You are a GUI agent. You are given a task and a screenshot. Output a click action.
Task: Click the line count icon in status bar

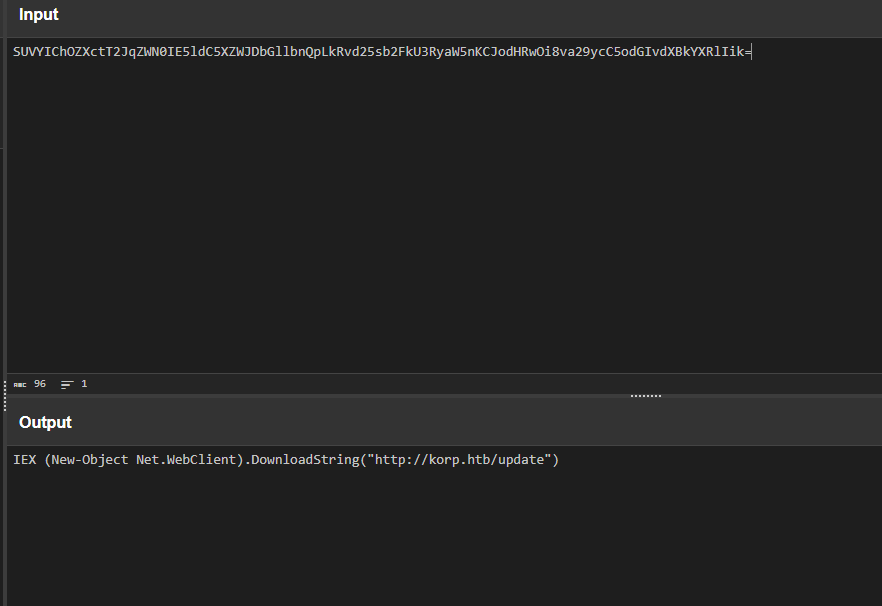click(67, 384)
